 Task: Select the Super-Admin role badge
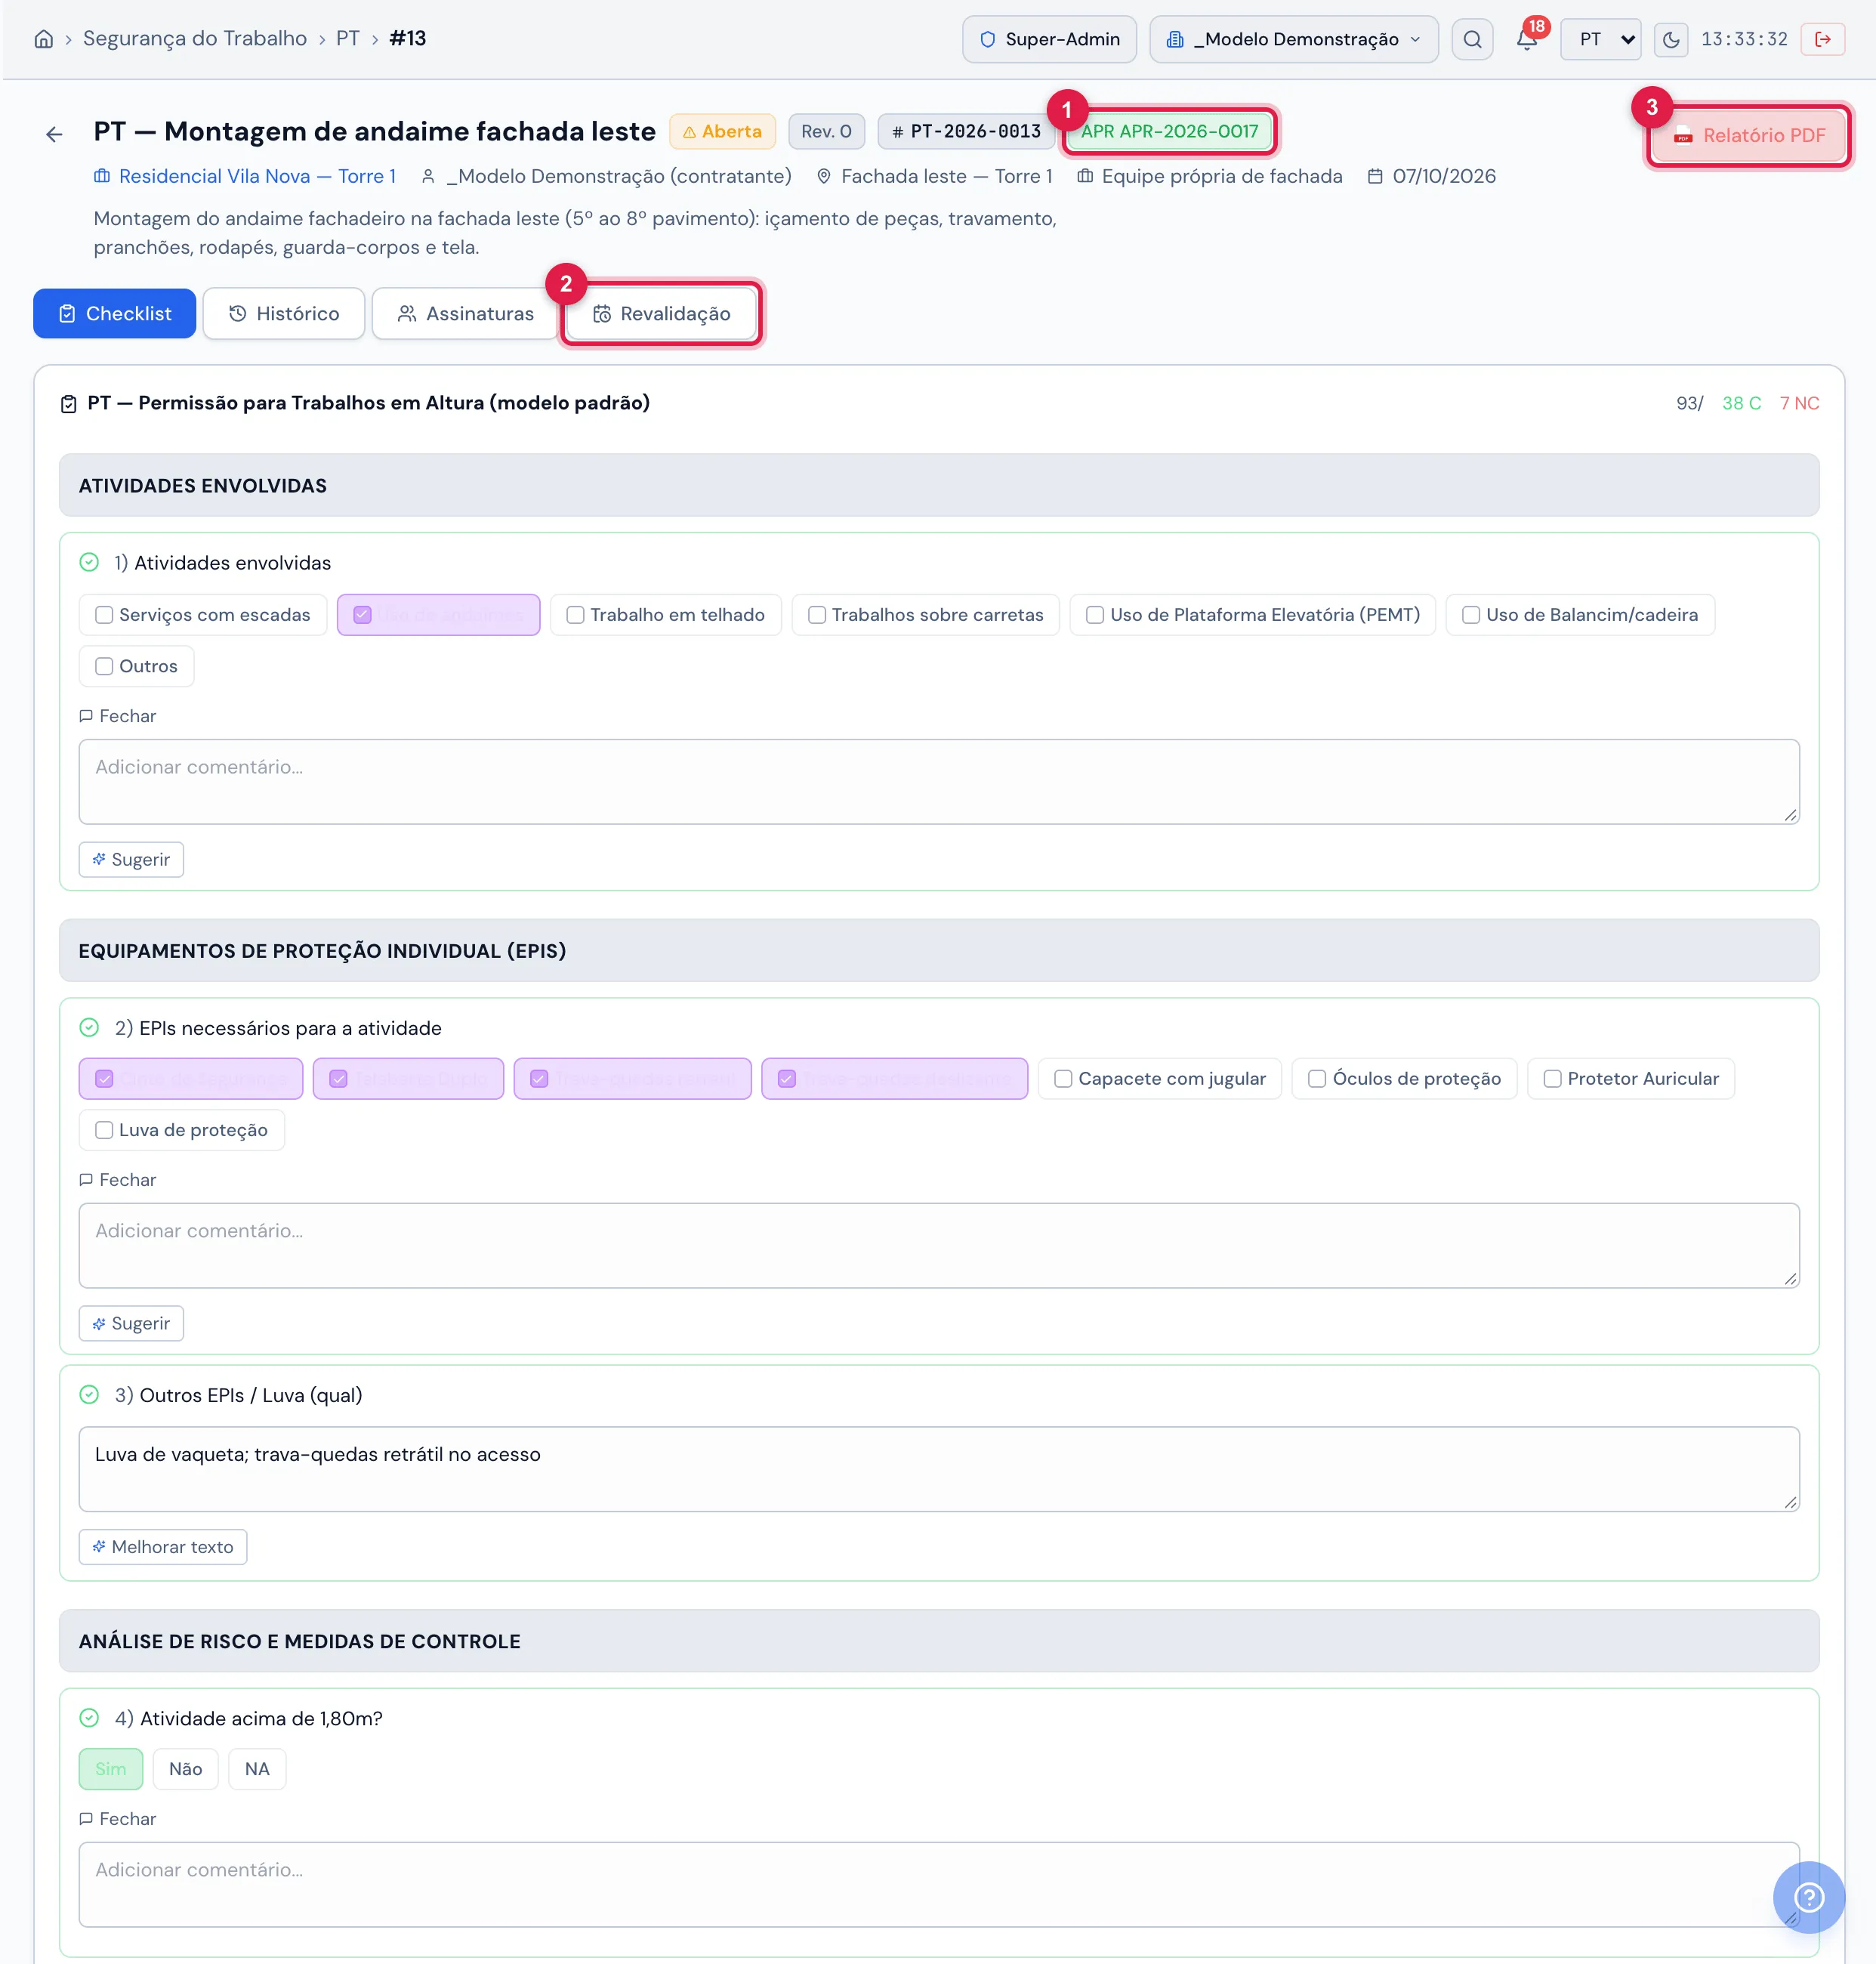pos(1049,39)
